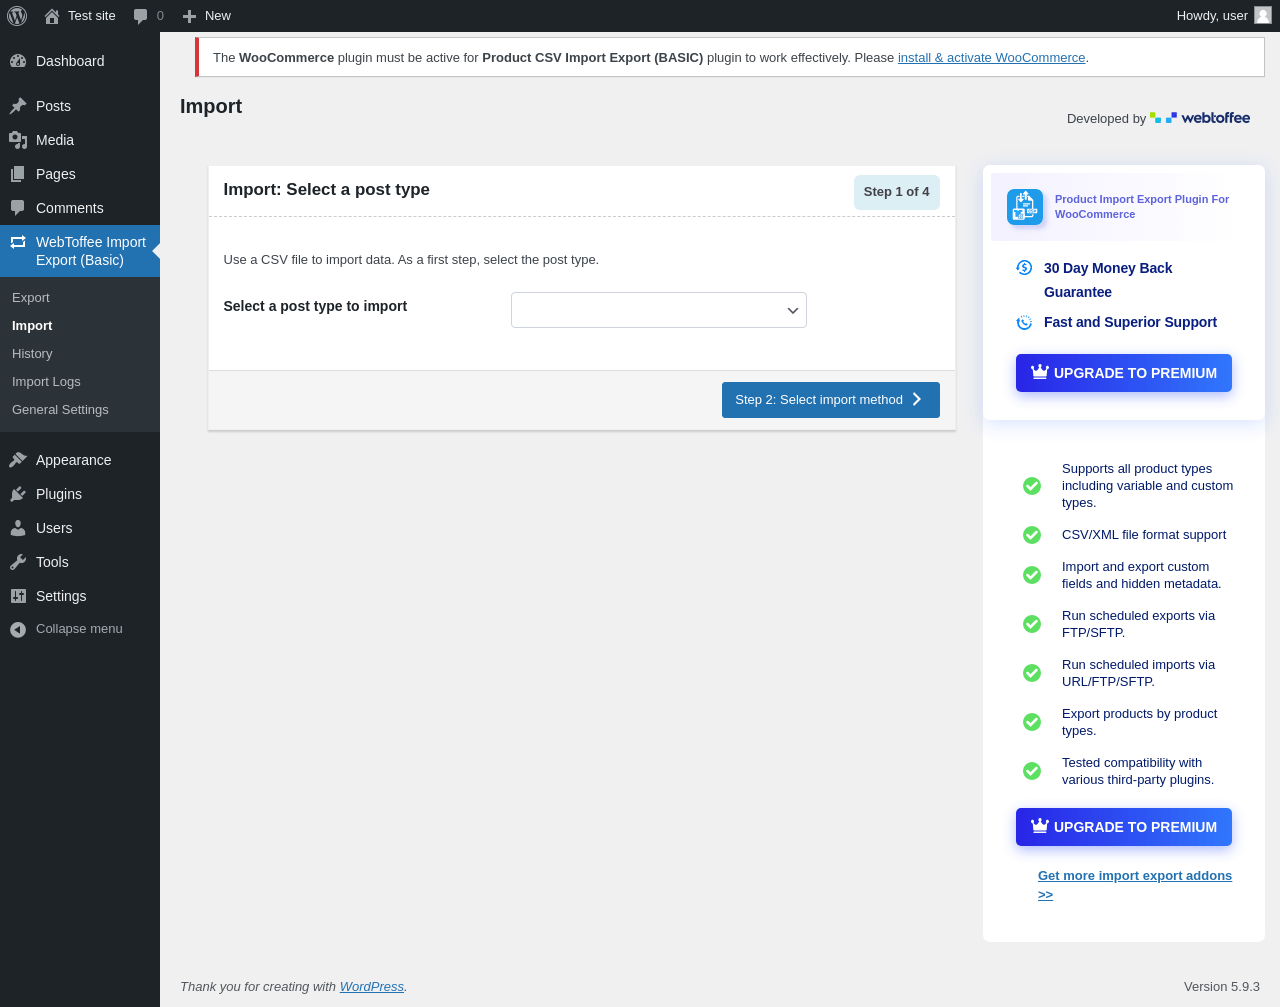
Task: Open the Export submenu item
Action: 31,298
